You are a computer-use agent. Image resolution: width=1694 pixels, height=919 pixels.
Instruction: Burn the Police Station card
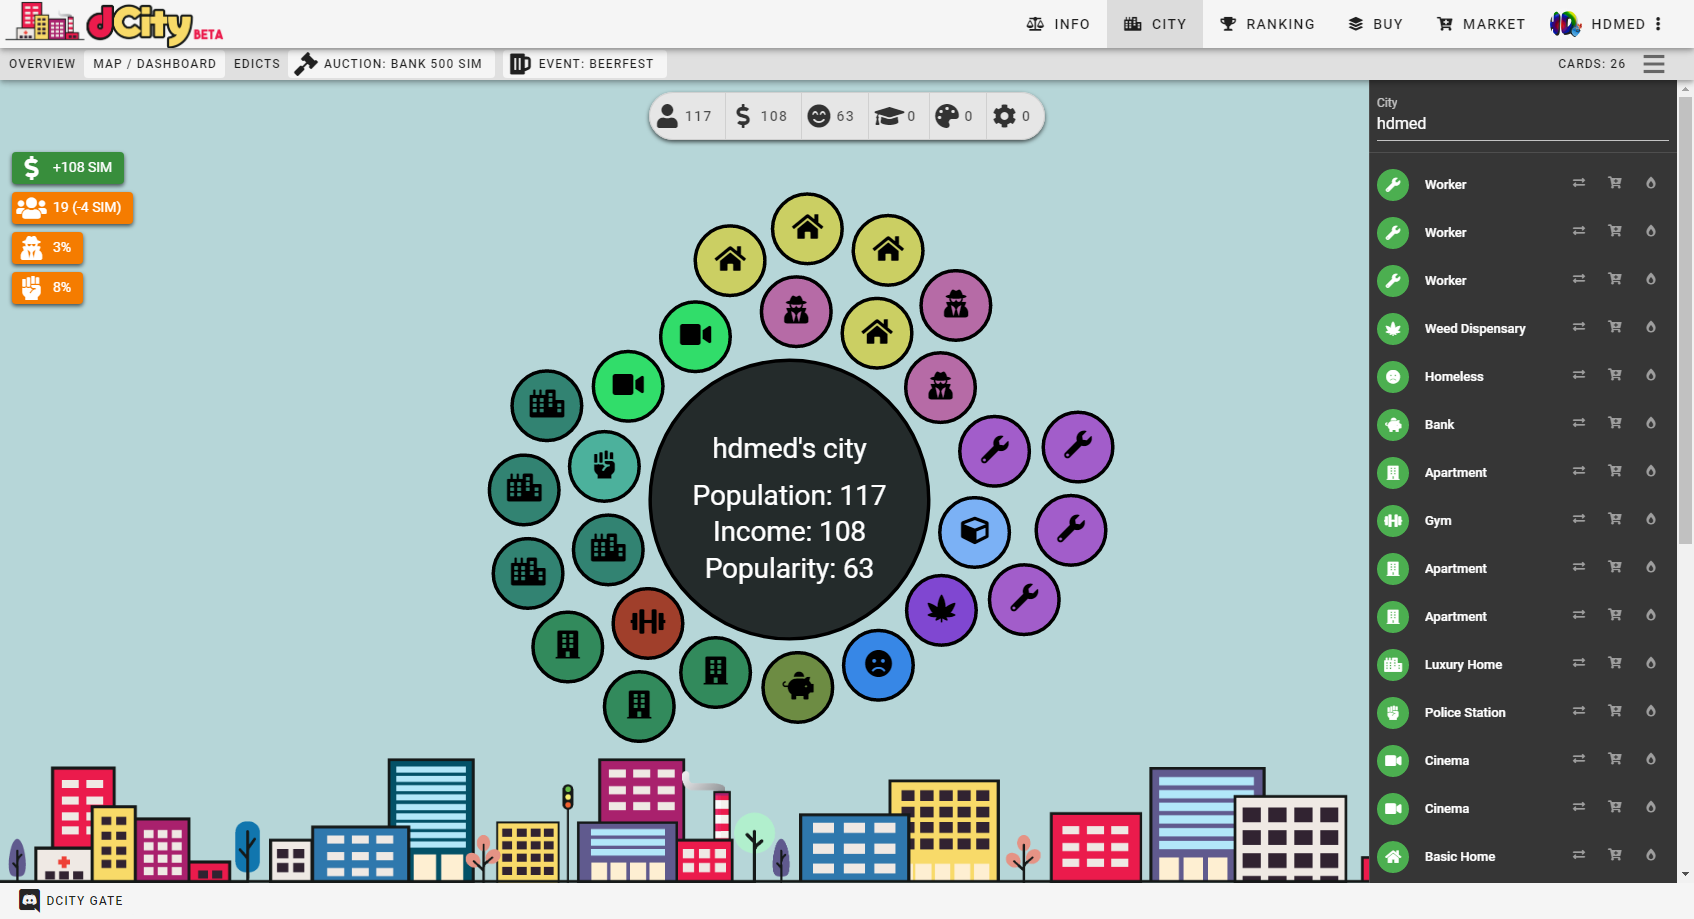coord(1651,711)
